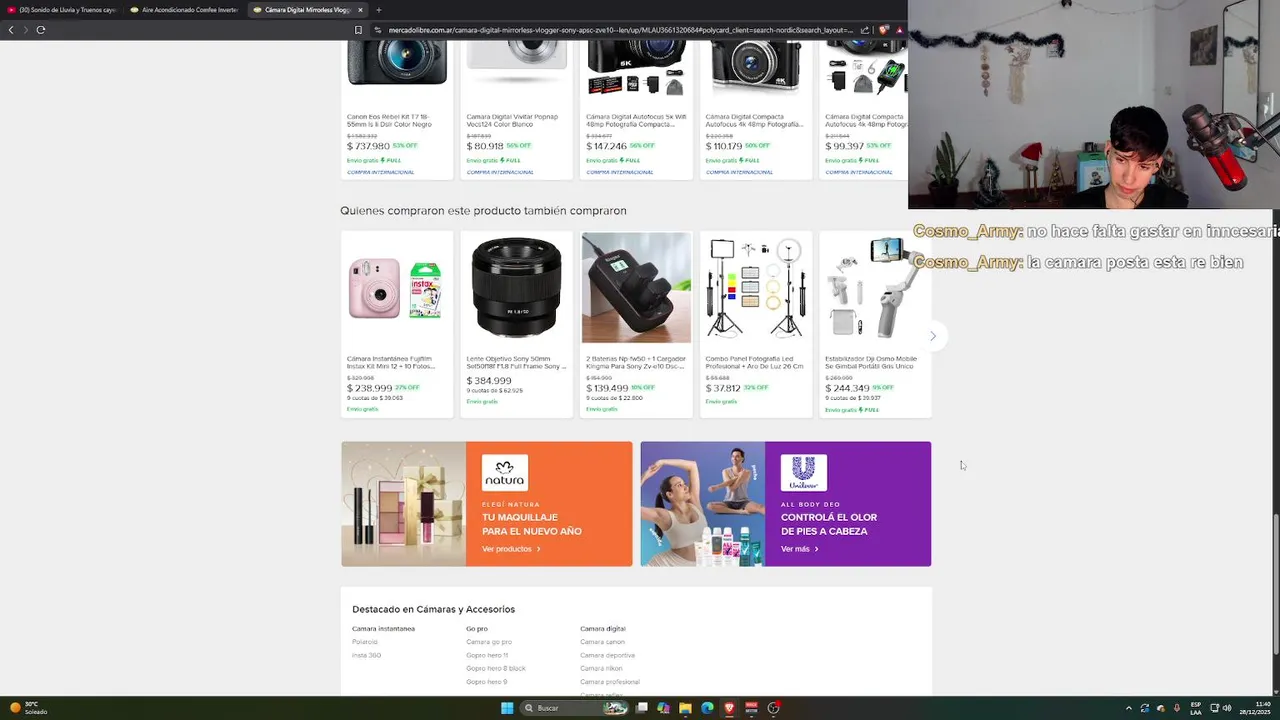The height and width of the screenshot is (720, 1280).
Task: View the DJI Osmo Mobile gimbal thumbnail
Action: (874, 288)
